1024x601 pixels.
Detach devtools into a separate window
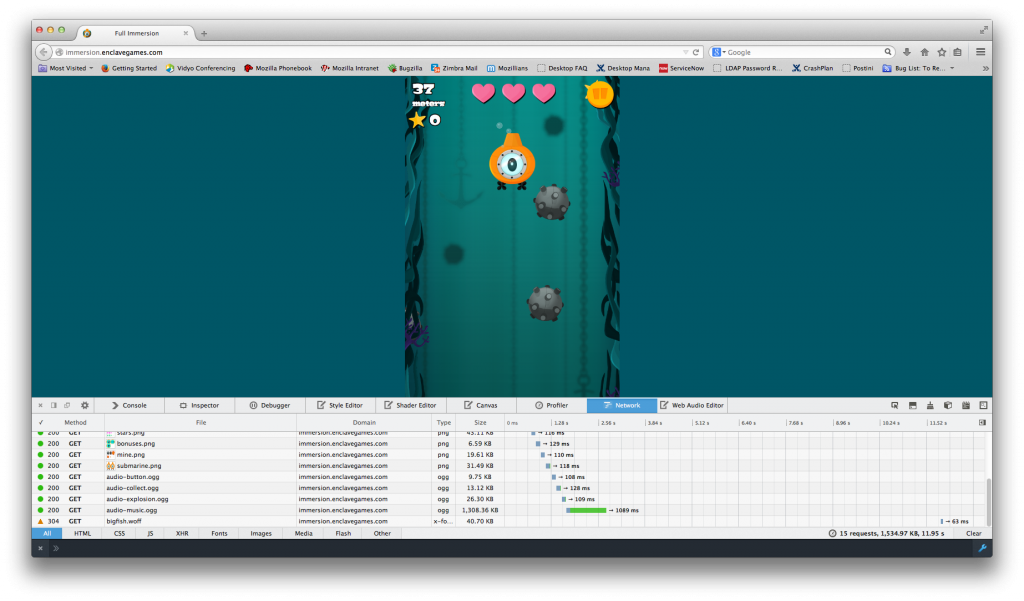pyautogui.click(x=67, y=405)
